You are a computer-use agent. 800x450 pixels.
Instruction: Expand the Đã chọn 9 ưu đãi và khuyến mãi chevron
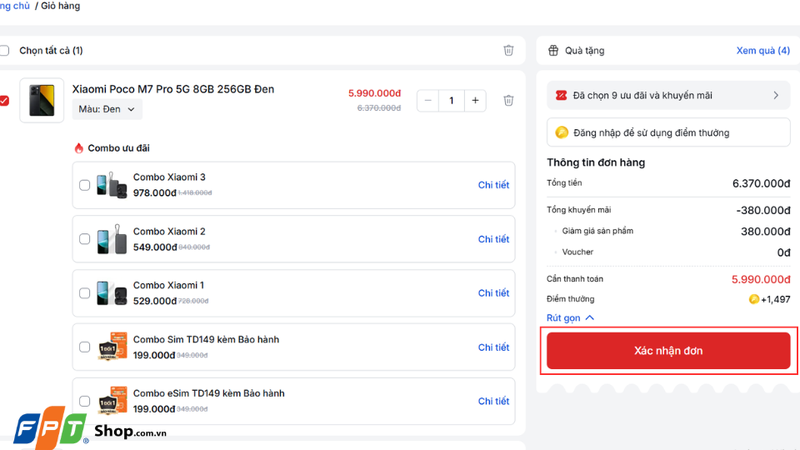pos(776,95)
